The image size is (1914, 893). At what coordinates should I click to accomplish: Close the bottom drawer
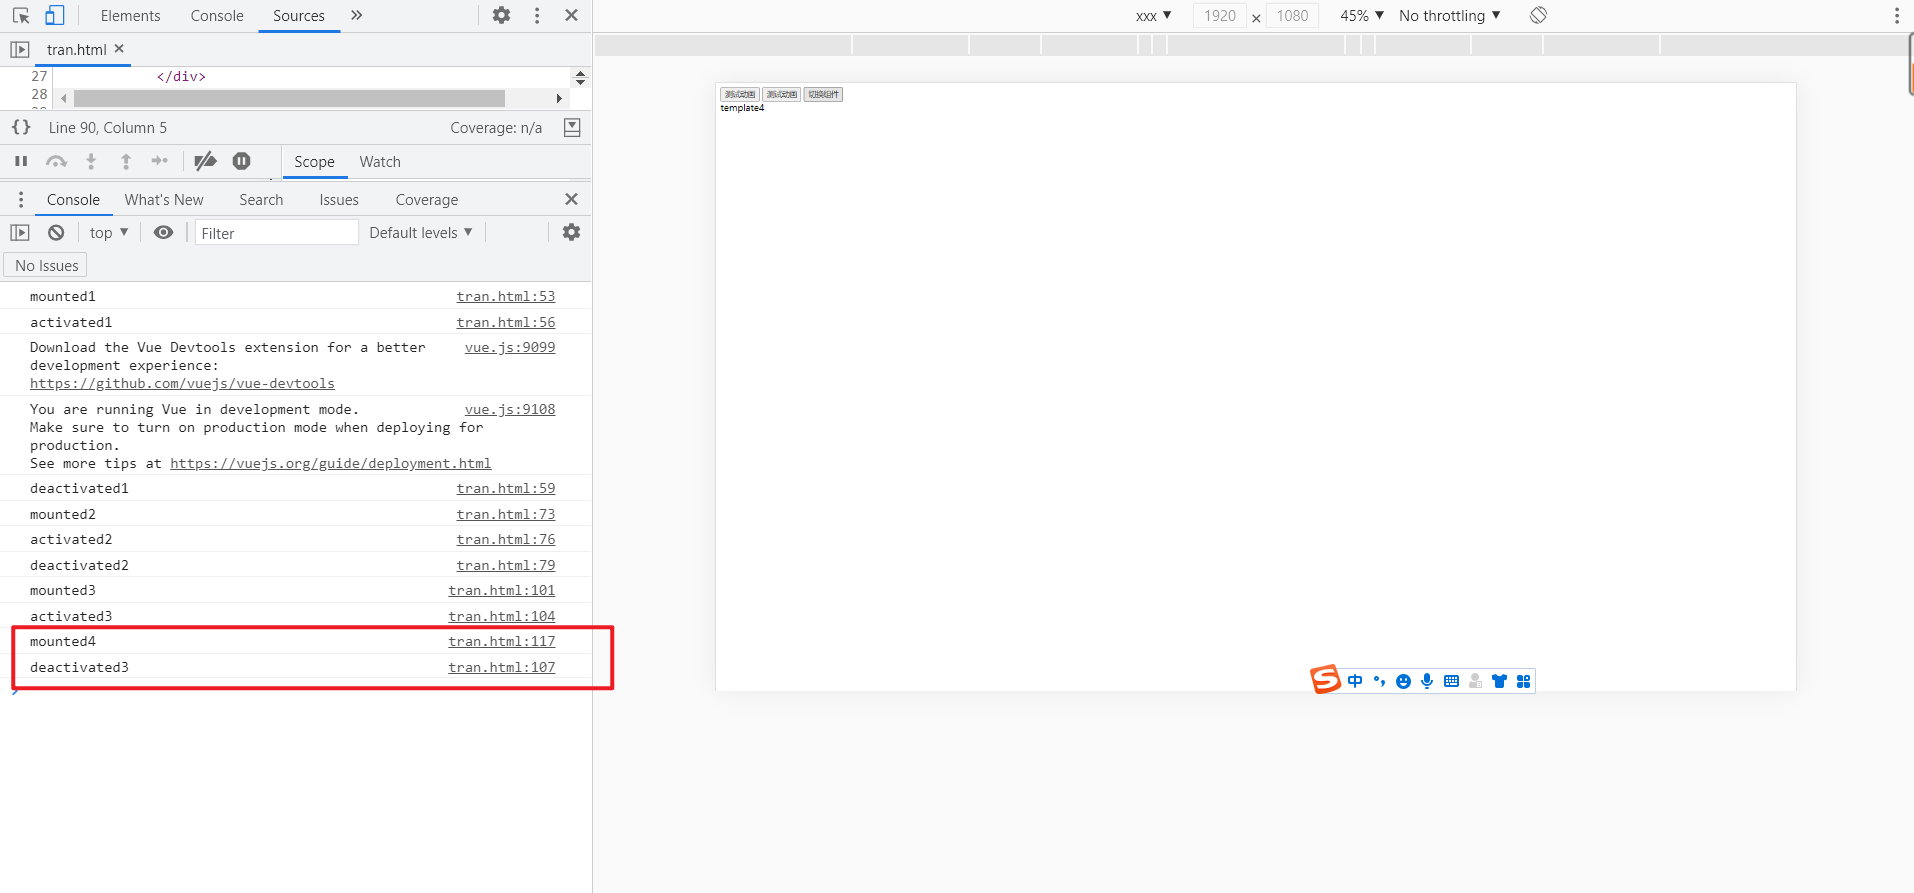click(572, 199)
